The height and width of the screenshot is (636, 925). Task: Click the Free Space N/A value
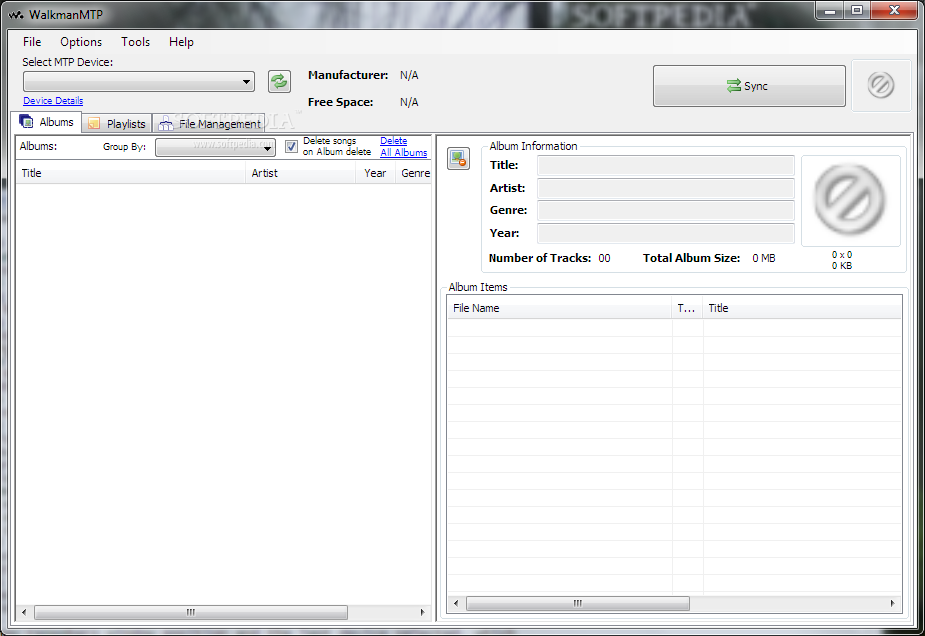coord(409,102)
